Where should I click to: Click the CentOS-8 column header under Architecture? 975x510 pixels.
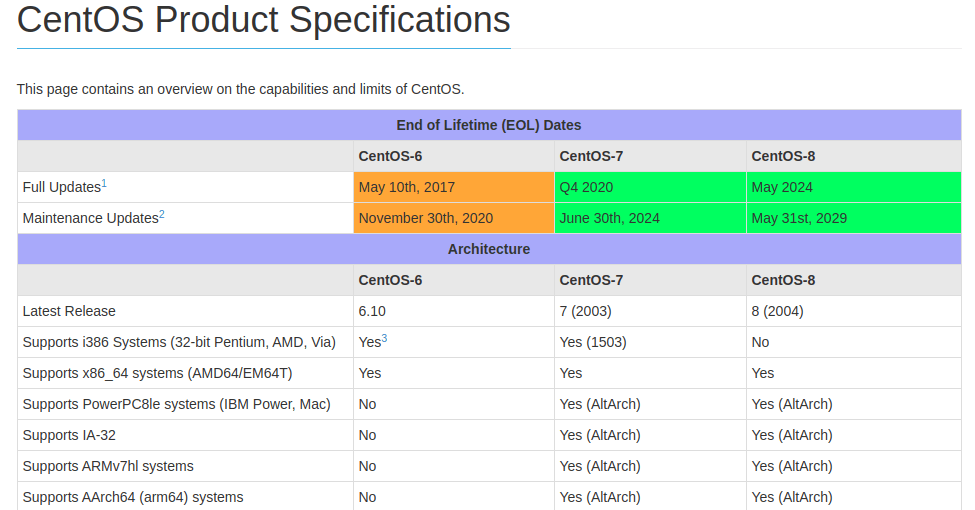(x=854, y=280)
